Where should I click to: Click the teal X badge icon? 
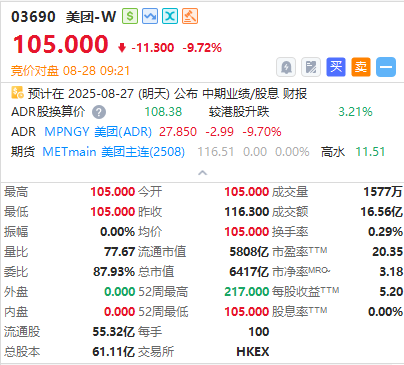point(170,16)
